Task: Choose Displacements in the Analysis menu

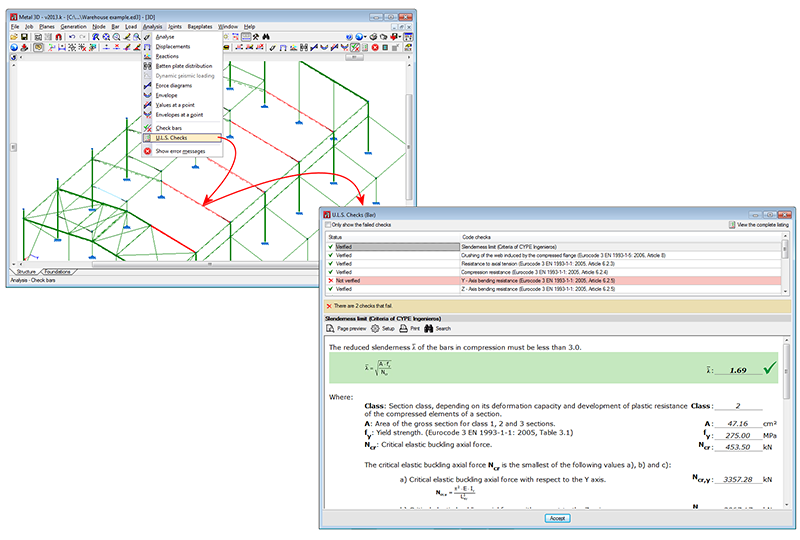Action: pyautogui.click(x=182, y=46)
